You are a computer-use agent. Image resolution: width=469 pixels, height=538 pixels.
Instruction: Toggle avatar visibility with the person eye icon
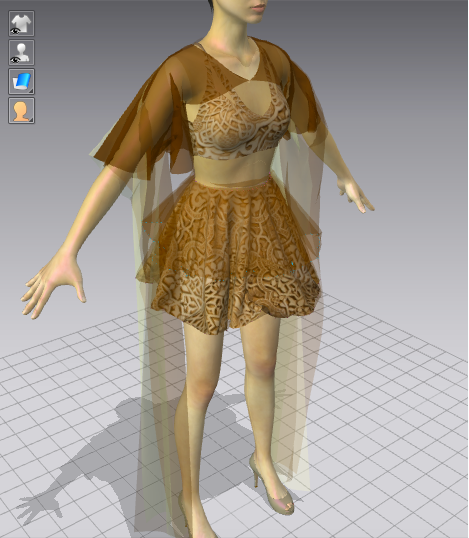[21, 52]
